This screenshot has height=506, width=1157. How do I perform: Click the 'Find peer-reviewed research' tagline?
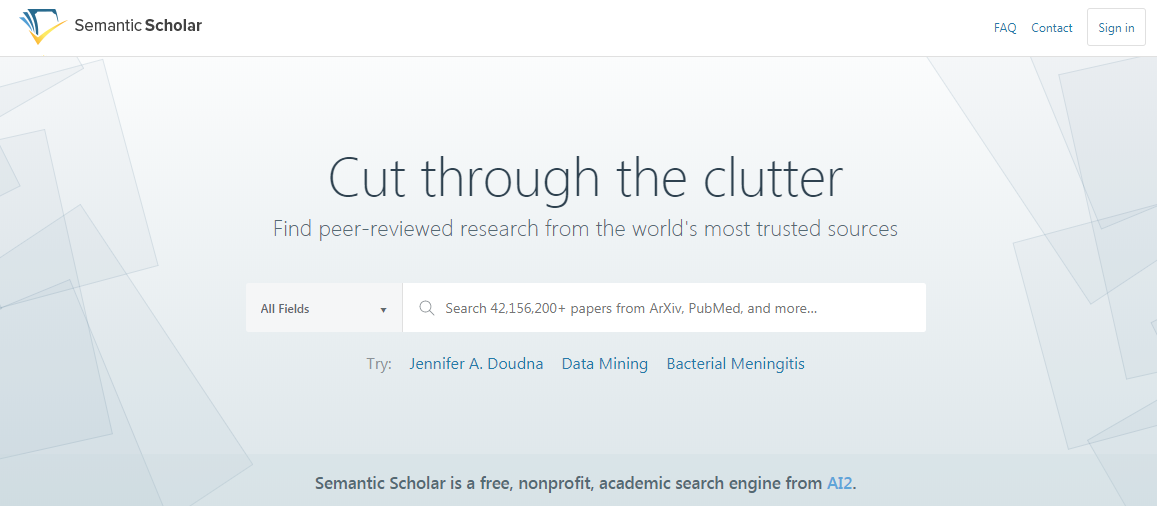(585, 229)
